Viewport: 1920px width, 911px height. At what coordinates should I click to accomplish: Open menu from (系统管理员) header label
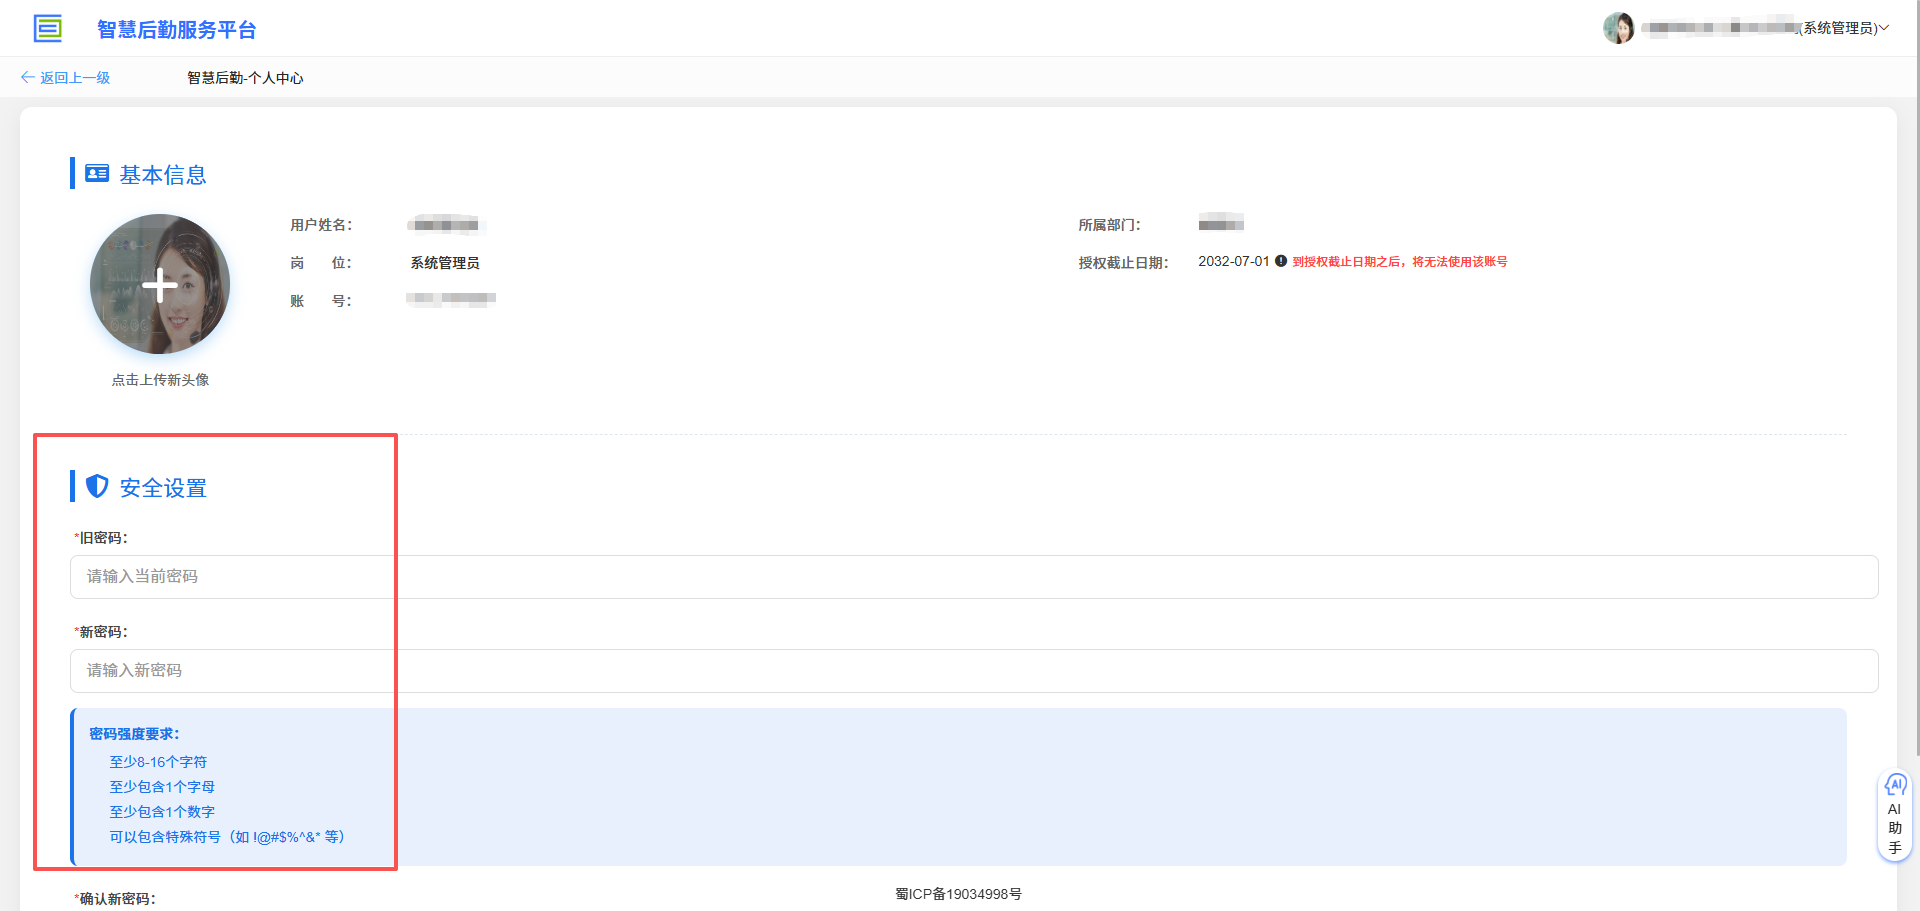1838,28
